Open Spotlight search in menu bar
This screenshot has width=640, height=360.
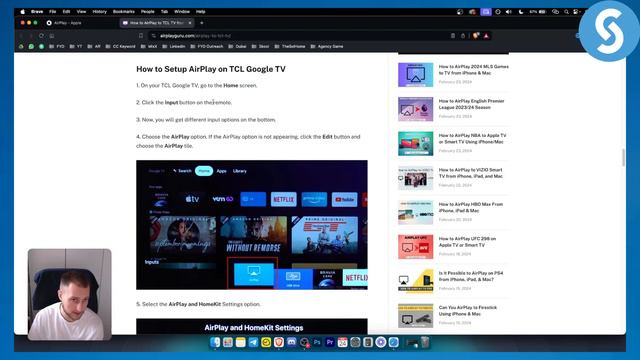(x=567, y=12)
